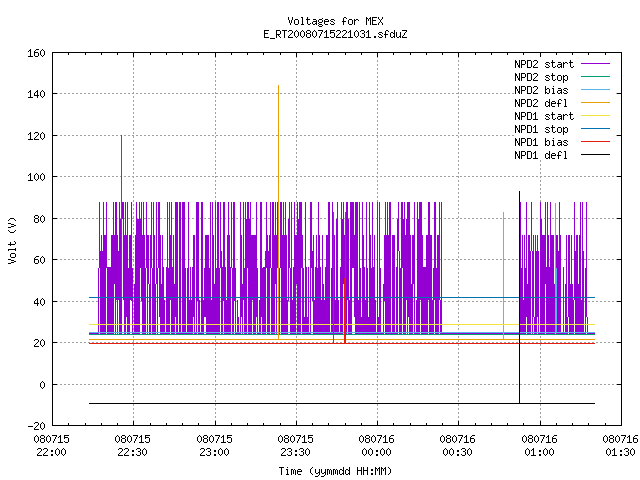
Task: Click the "NPD1 defl" legend label
Action: click(541, 156)
